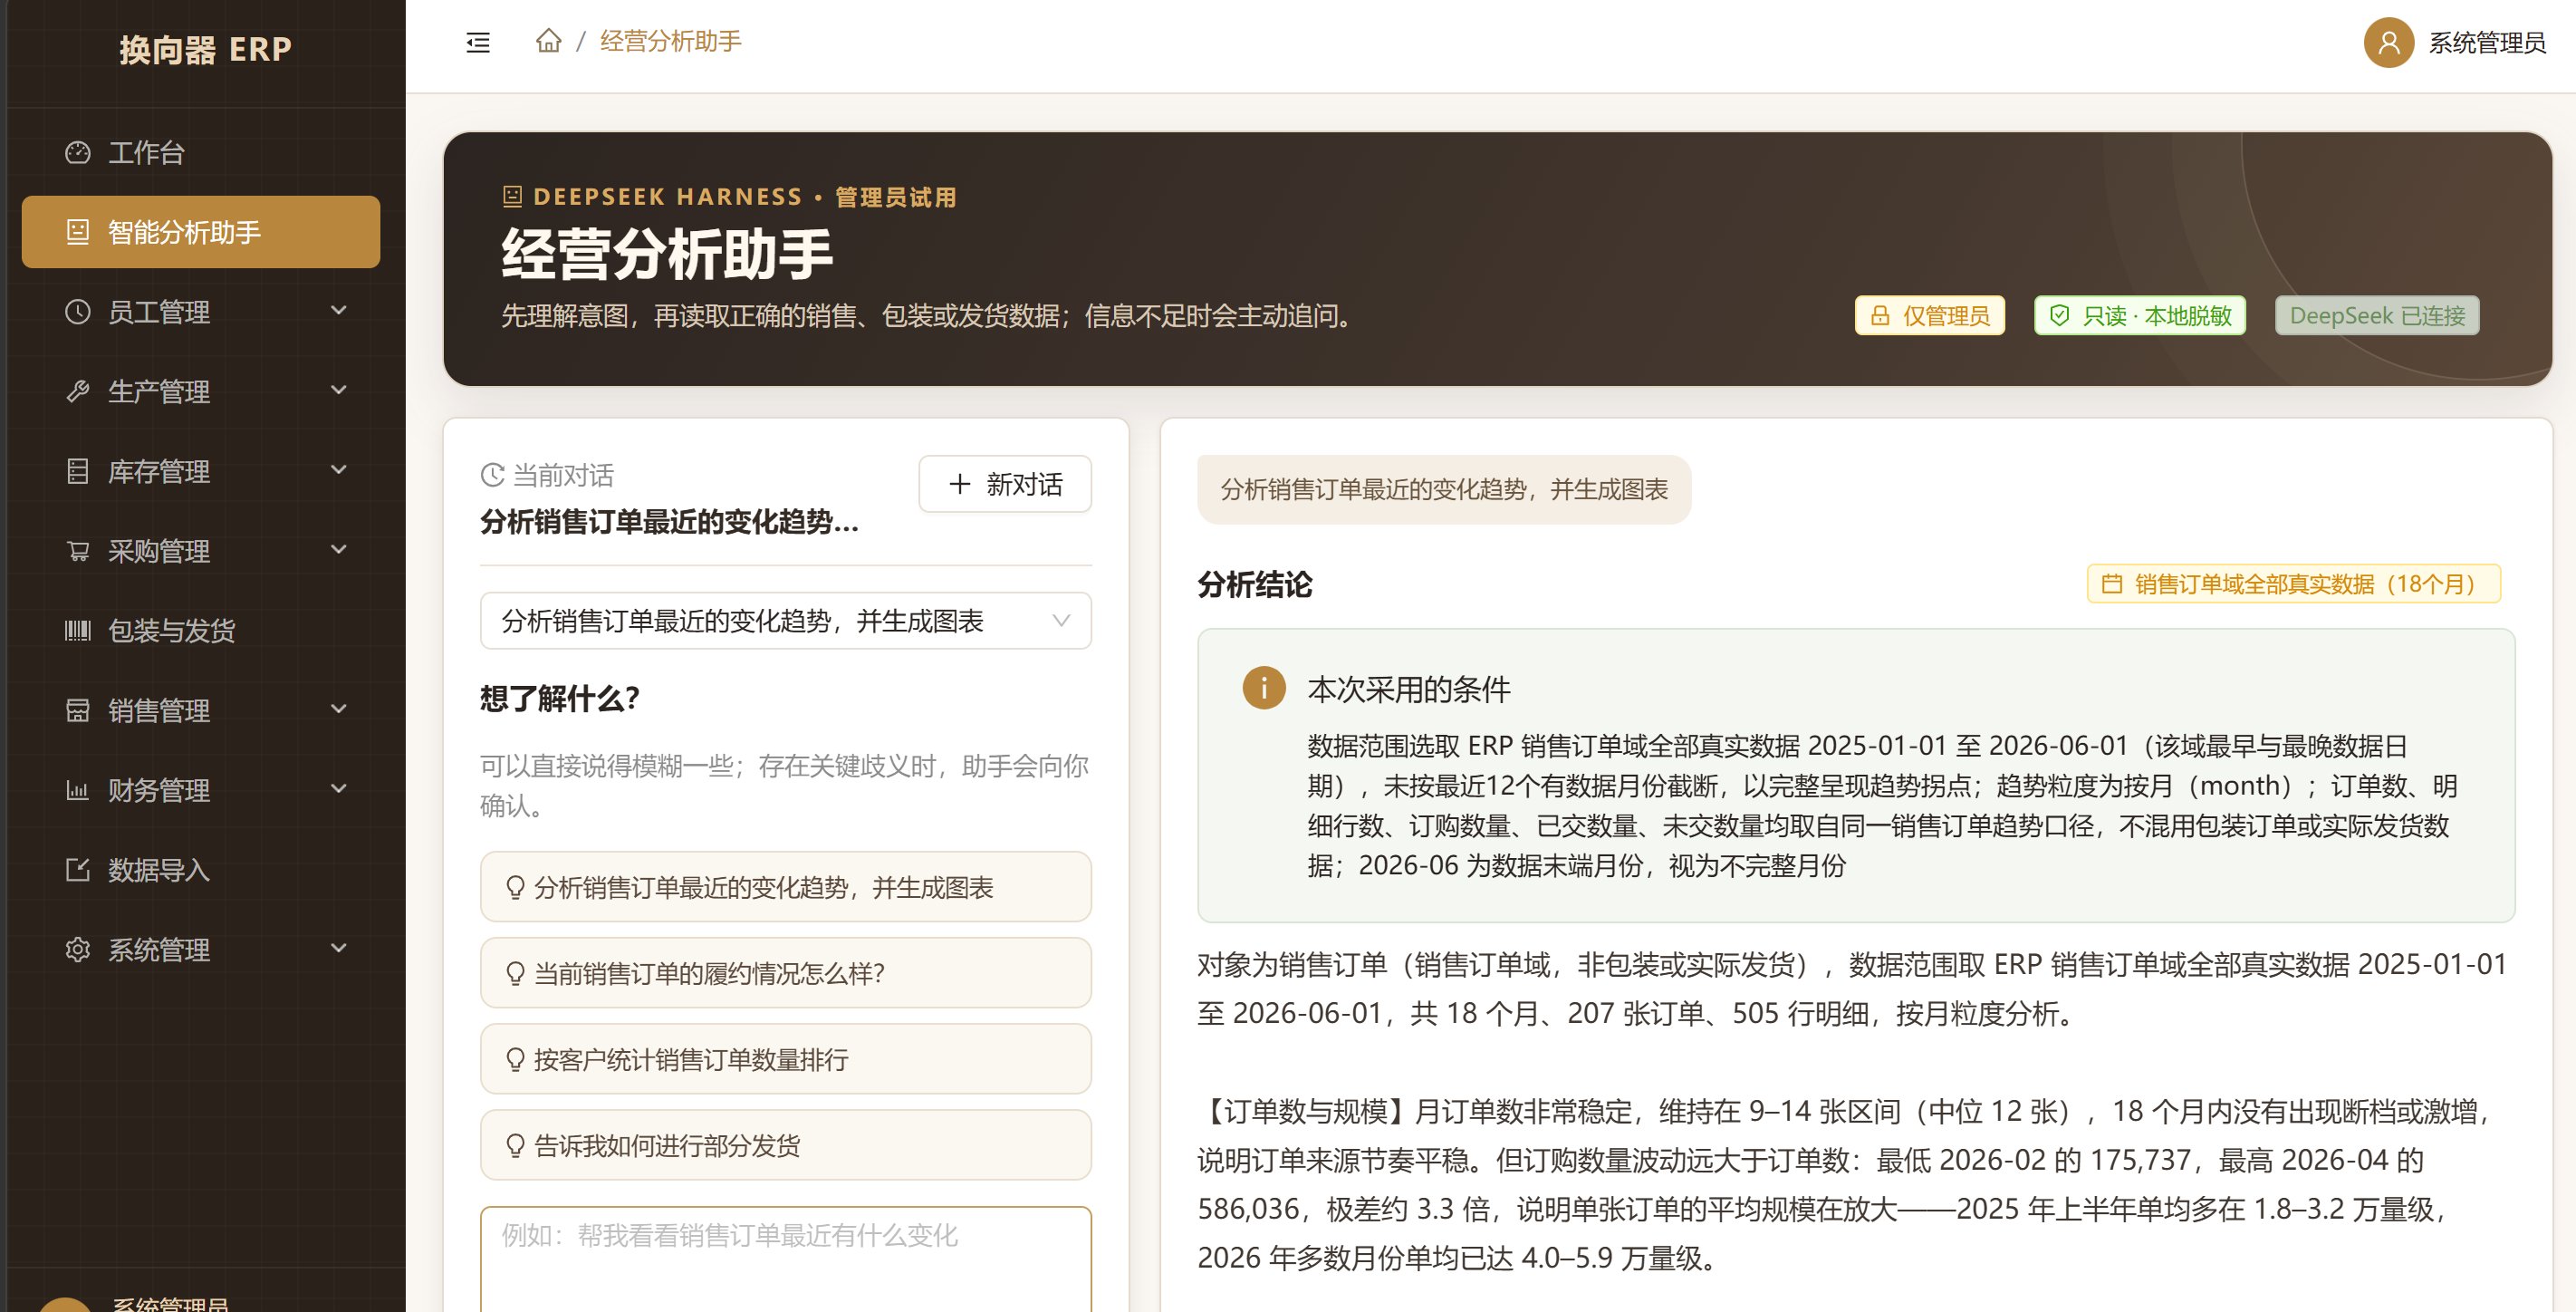This screenshot has height=1312, width=2576.
Task: Expand the 系统管理 submenu chevron
Action: (x=339, y=948)
